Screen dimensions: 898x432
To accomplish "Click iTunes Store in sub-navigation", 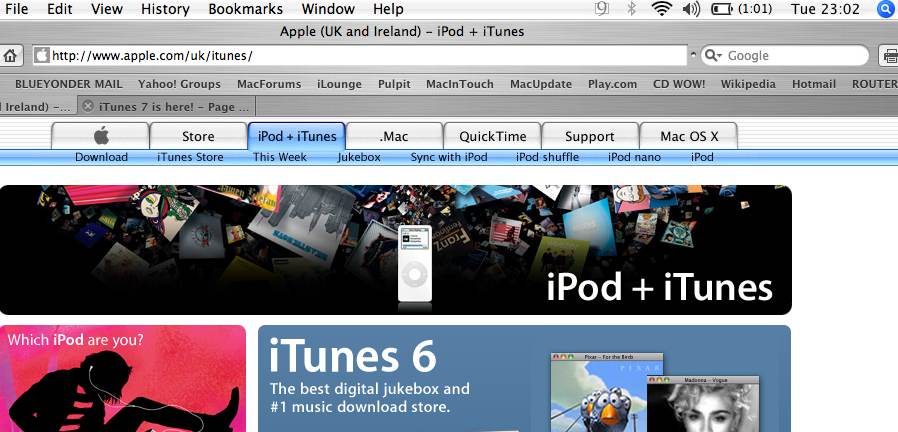I will pyautogui.click(x=190, y=157).
